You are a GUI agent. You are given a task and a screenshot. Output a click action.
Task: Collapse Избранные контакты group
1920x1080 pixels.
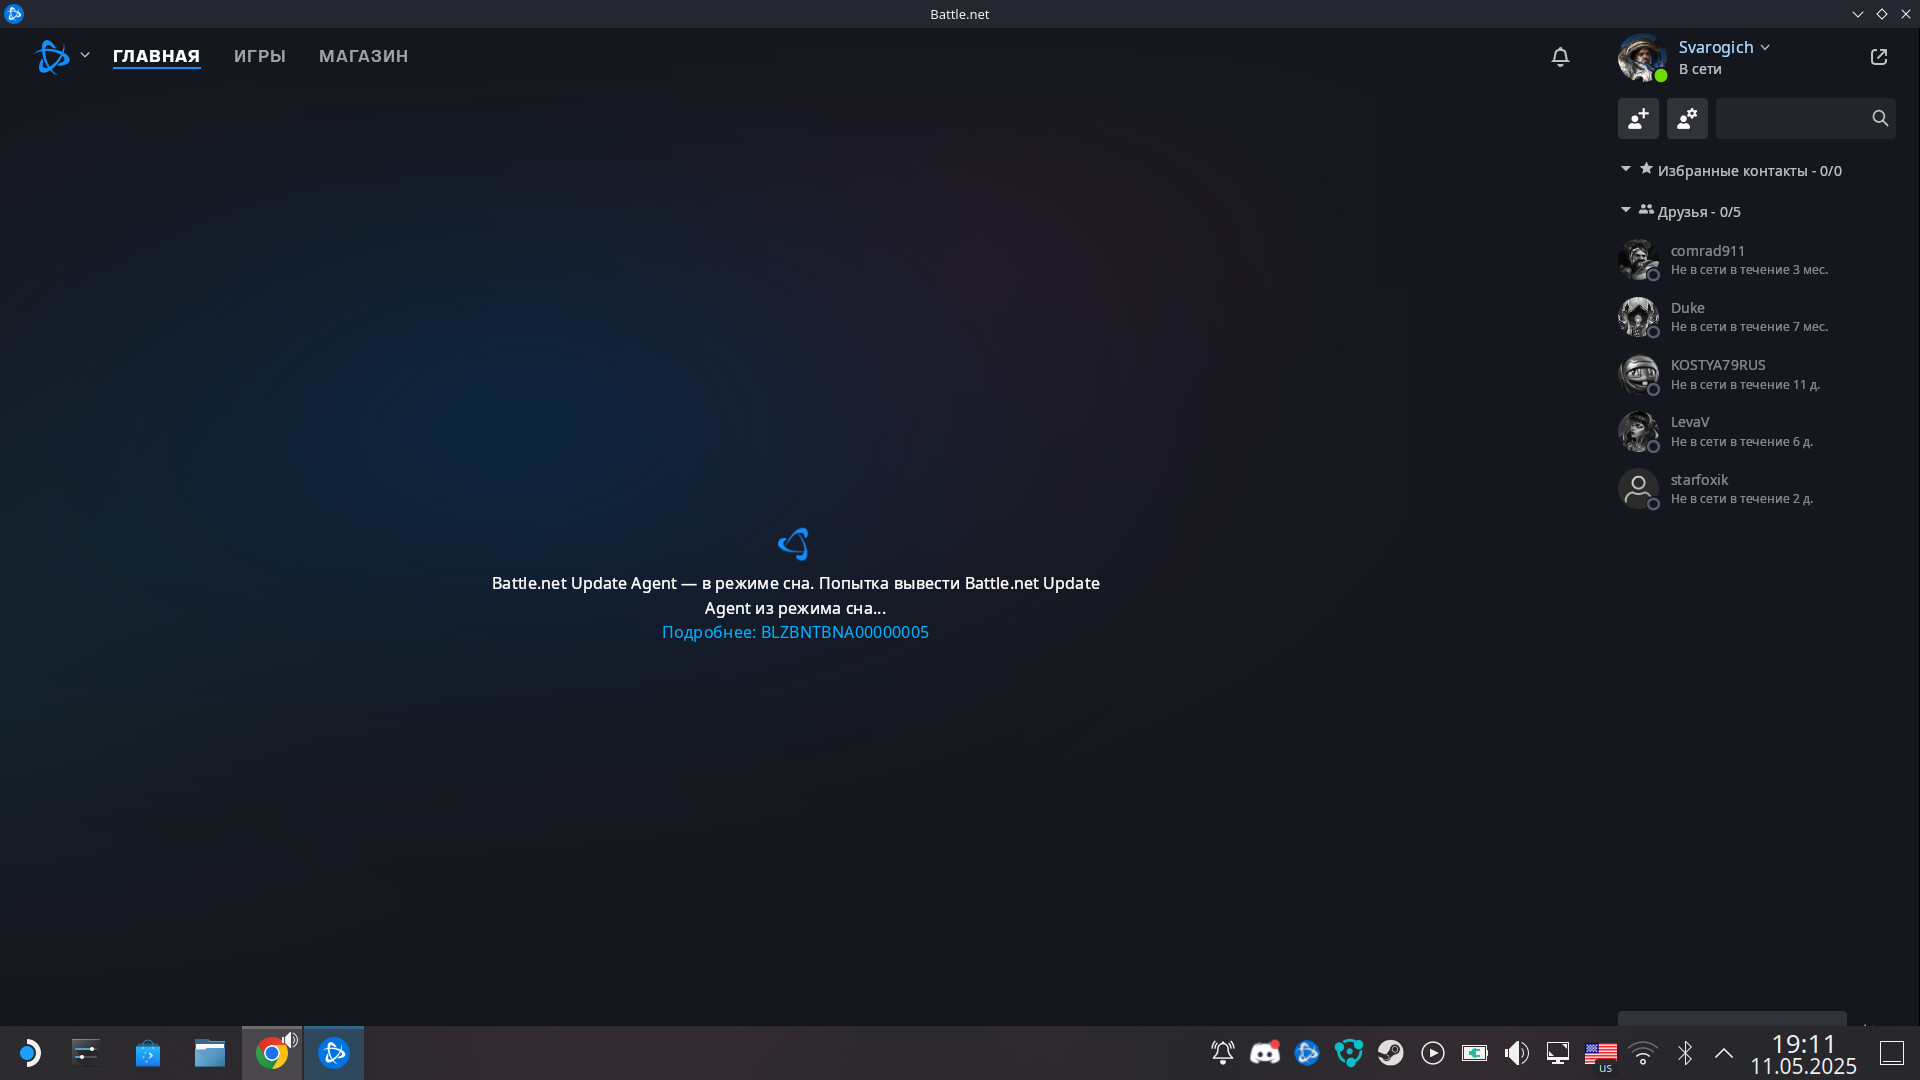pos(1626,169)
